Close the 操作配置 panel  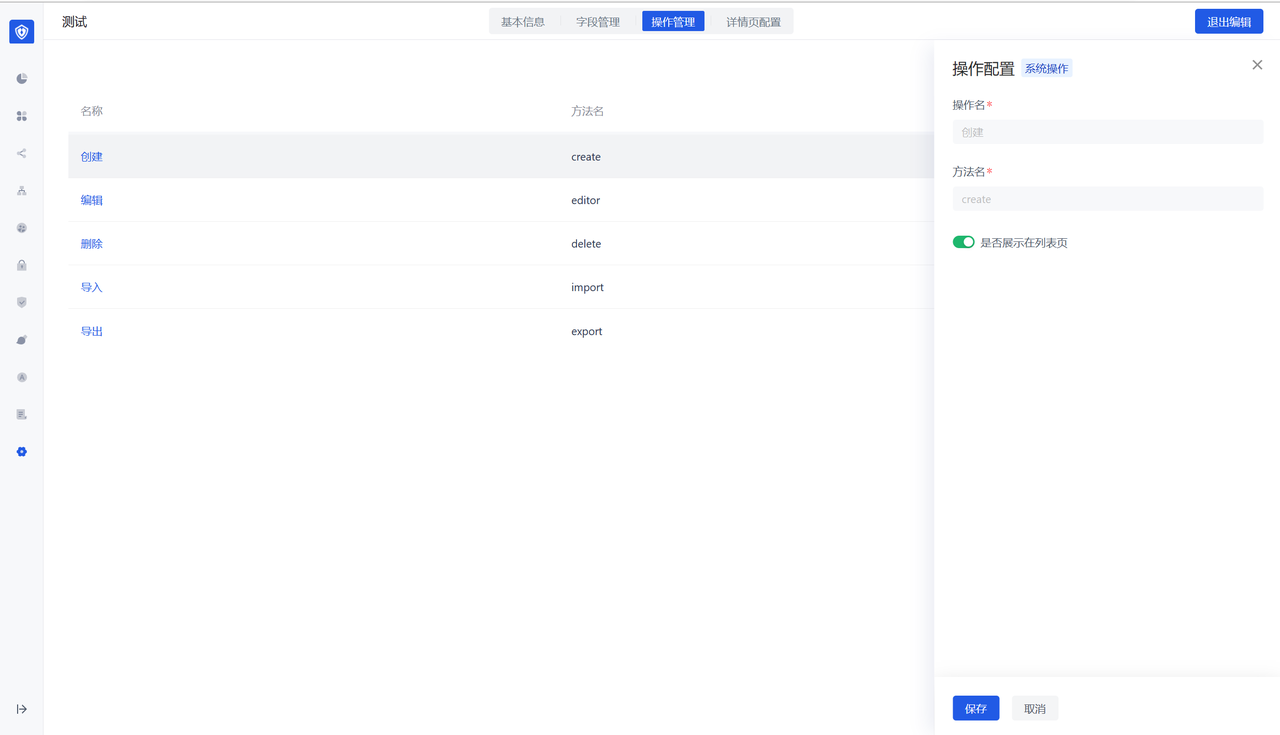pos(1257,65)
